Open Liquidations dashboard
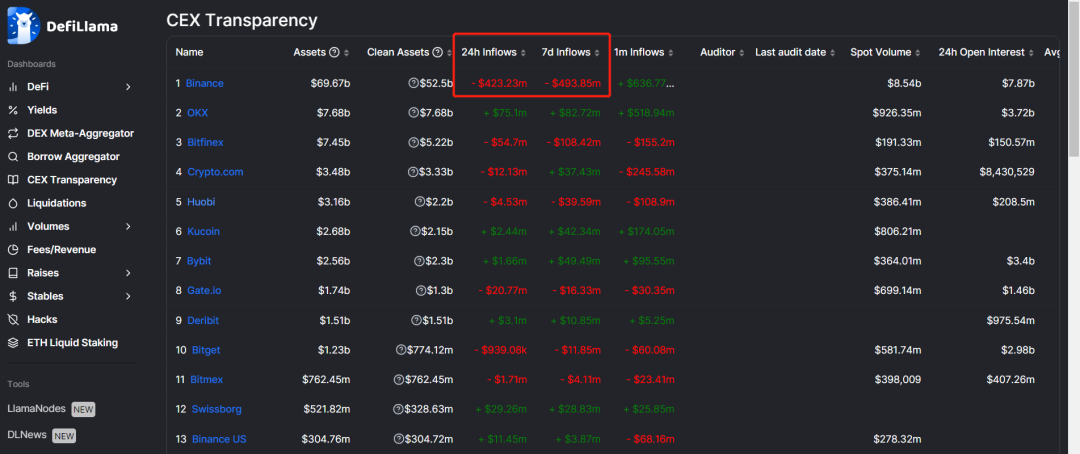The width and height of the screenshot is (1080, 454). coord(56,203)
